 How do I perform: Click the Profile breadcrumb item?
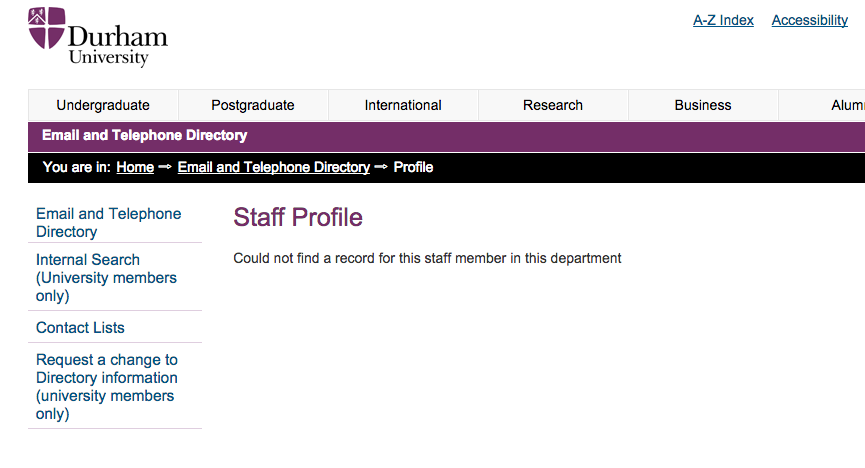click(x=413, y=167)
